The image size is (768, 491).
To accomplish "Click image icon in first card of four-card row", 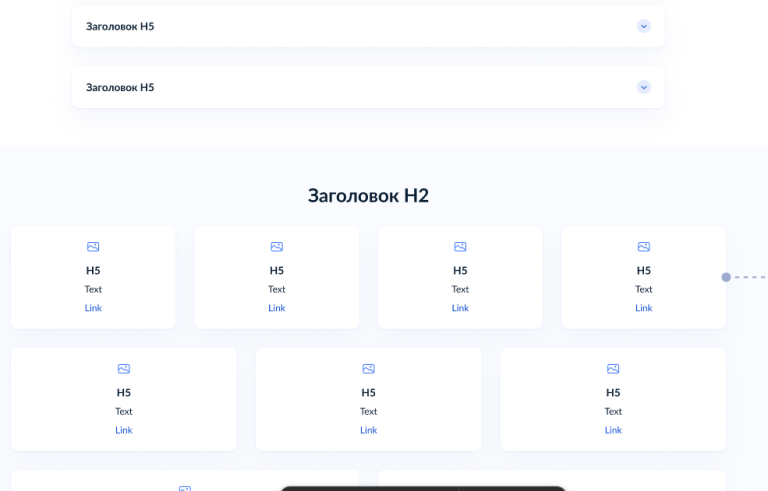I will pos(93,246).
